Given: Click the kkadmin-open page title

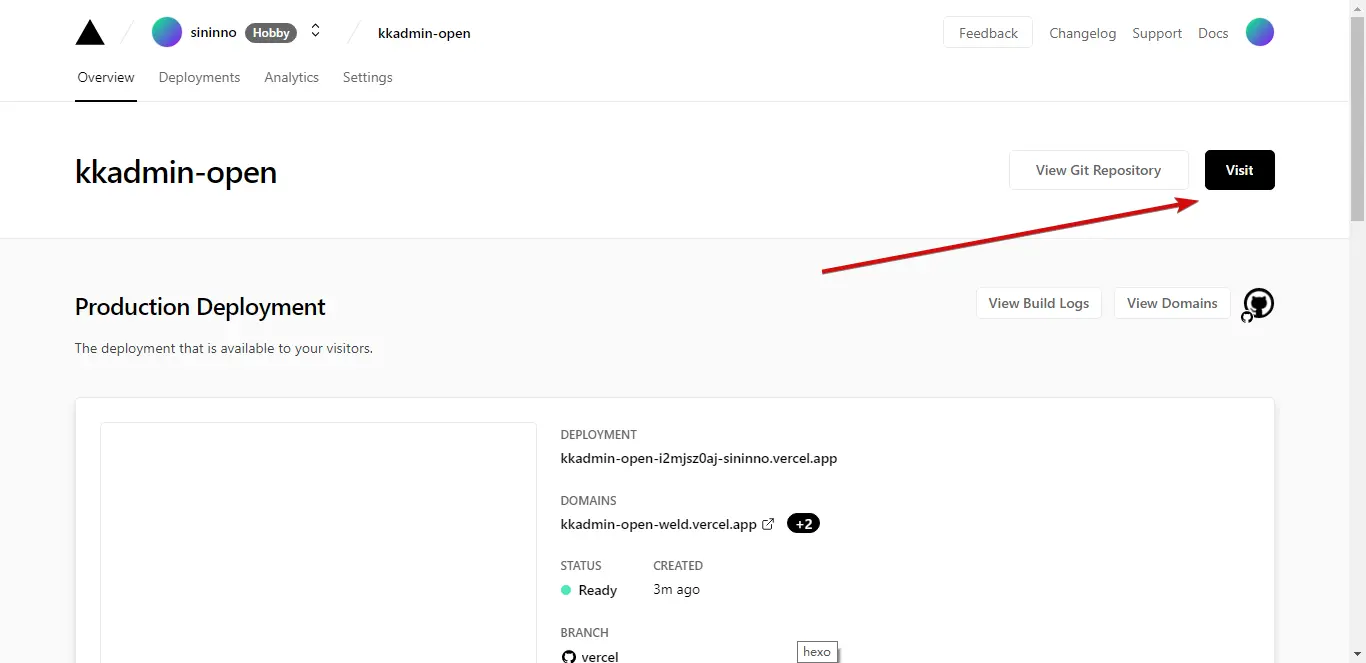Looking at the screenshot, I should click(176, 172).
